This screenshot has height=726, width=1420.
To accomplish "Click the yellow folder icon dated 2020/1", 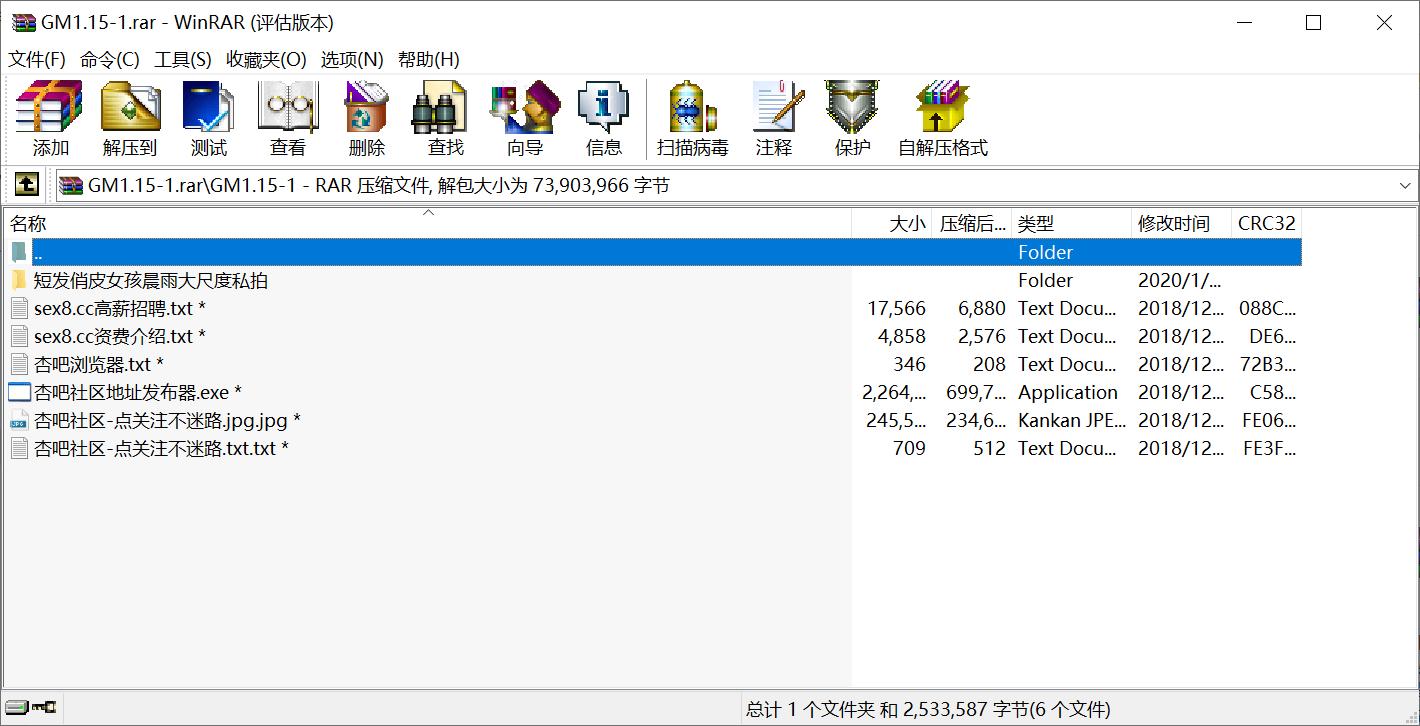I will (x=19, y=280).
